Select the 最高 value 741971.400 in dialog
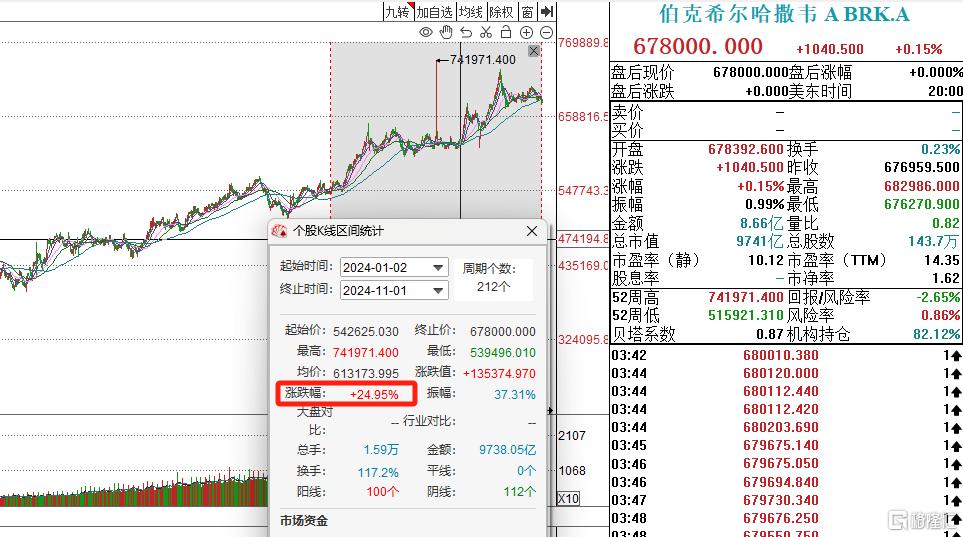Screen dimensions: 963x537 366,353
